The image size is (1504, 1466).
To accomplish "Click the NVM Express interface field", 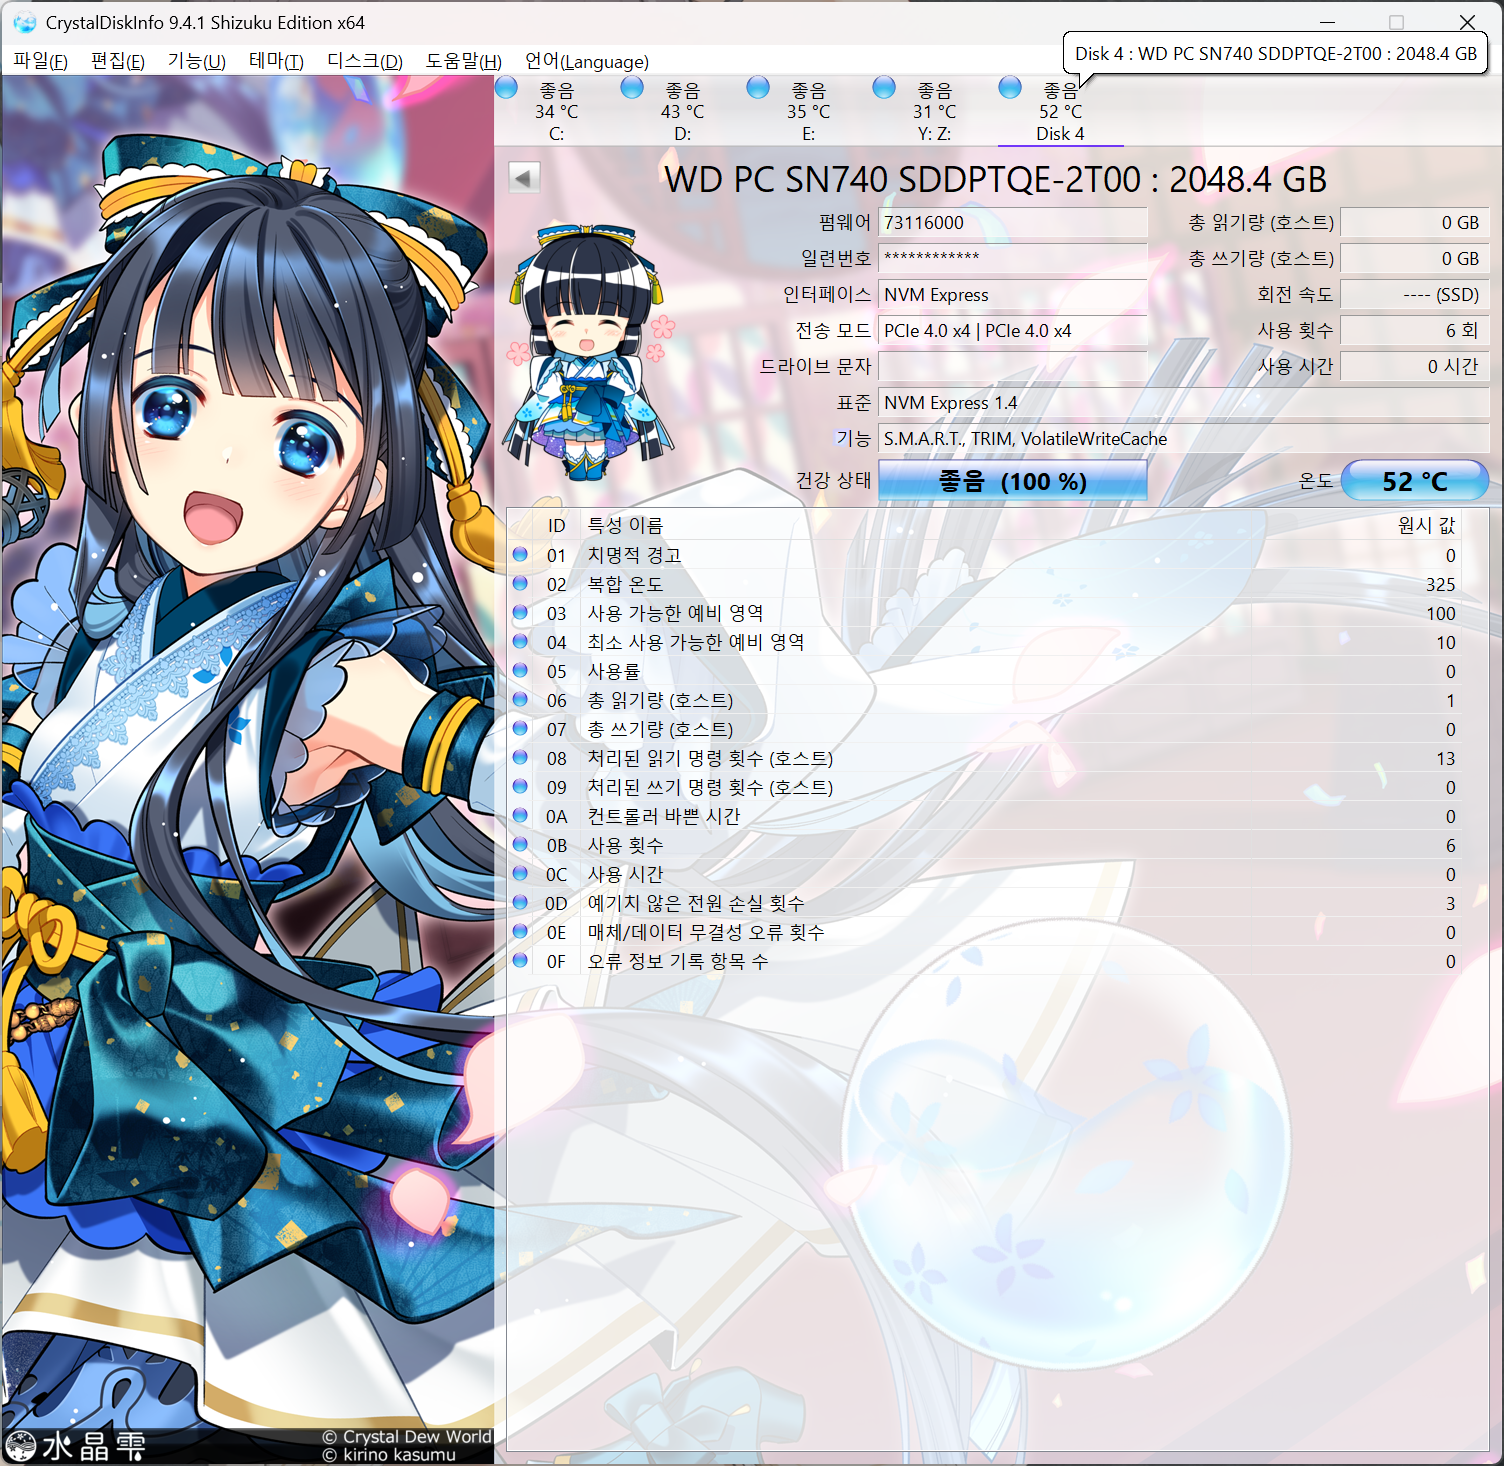I will pos(1012,294).
